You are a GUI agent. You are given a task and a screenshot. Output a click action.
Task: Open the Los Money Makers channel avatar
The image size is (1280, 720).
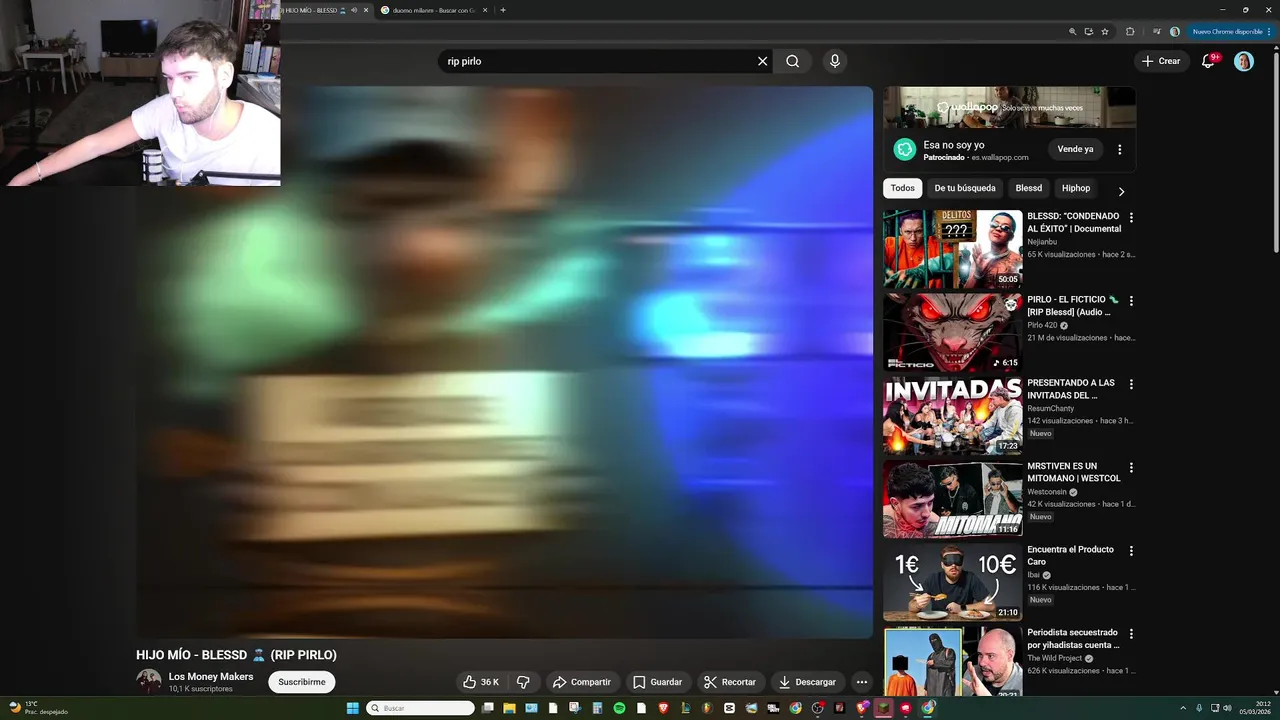(149, 681)
